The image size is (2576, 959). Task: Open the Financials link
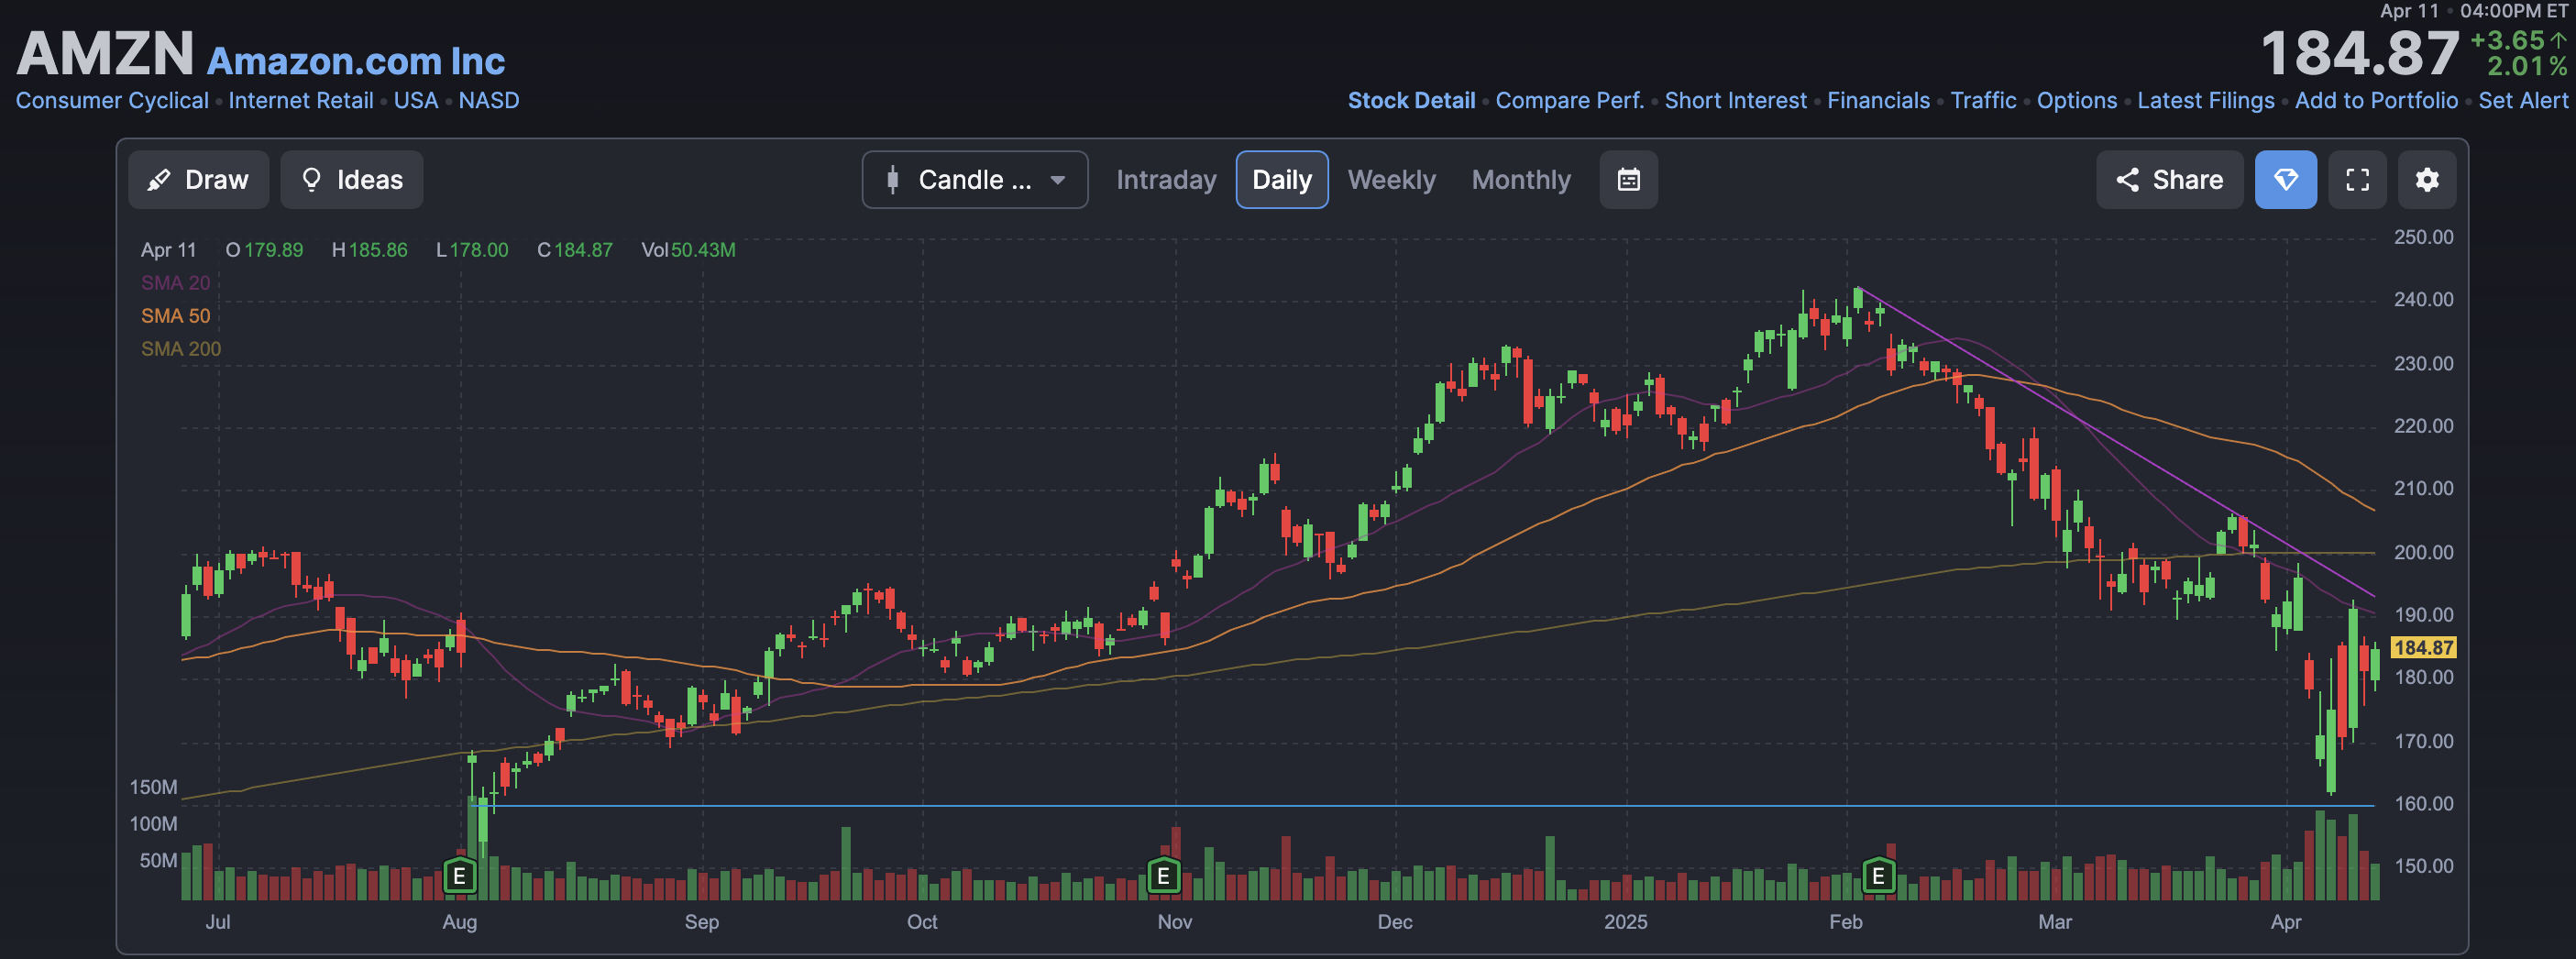tap(1878, 101)
